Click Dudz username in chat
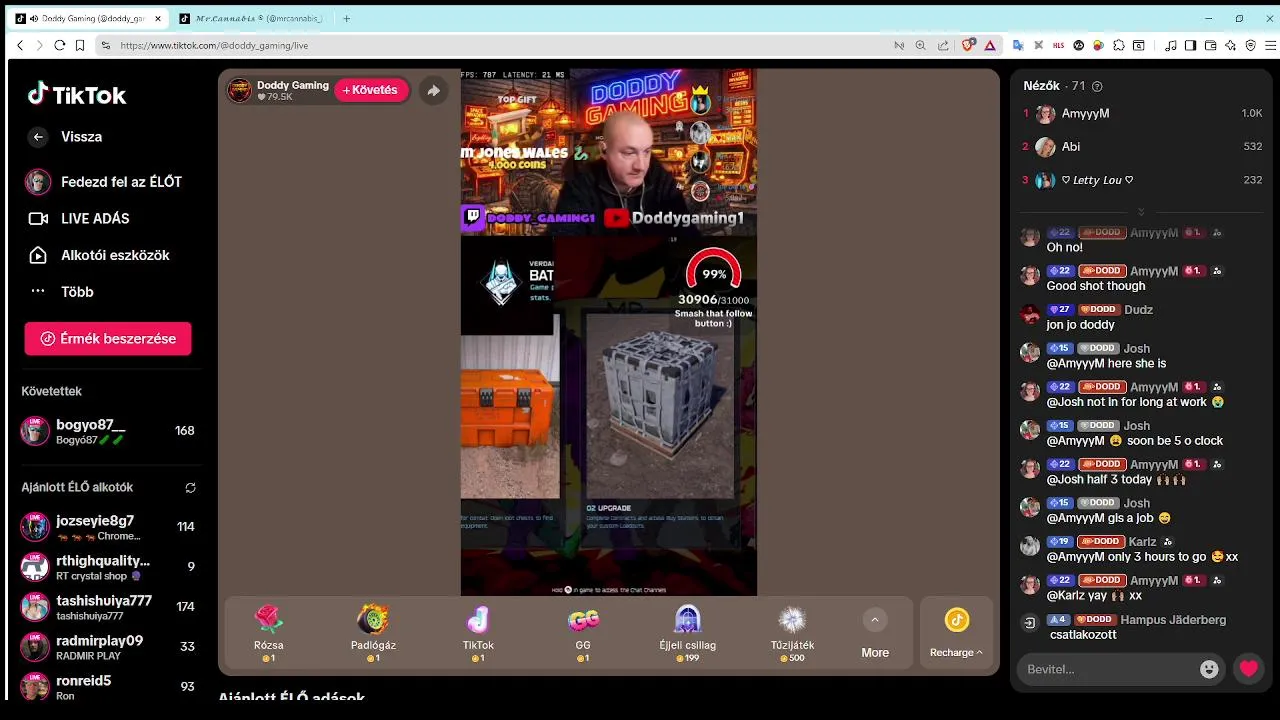The image size is (1280, 720). pos(1139,310)
